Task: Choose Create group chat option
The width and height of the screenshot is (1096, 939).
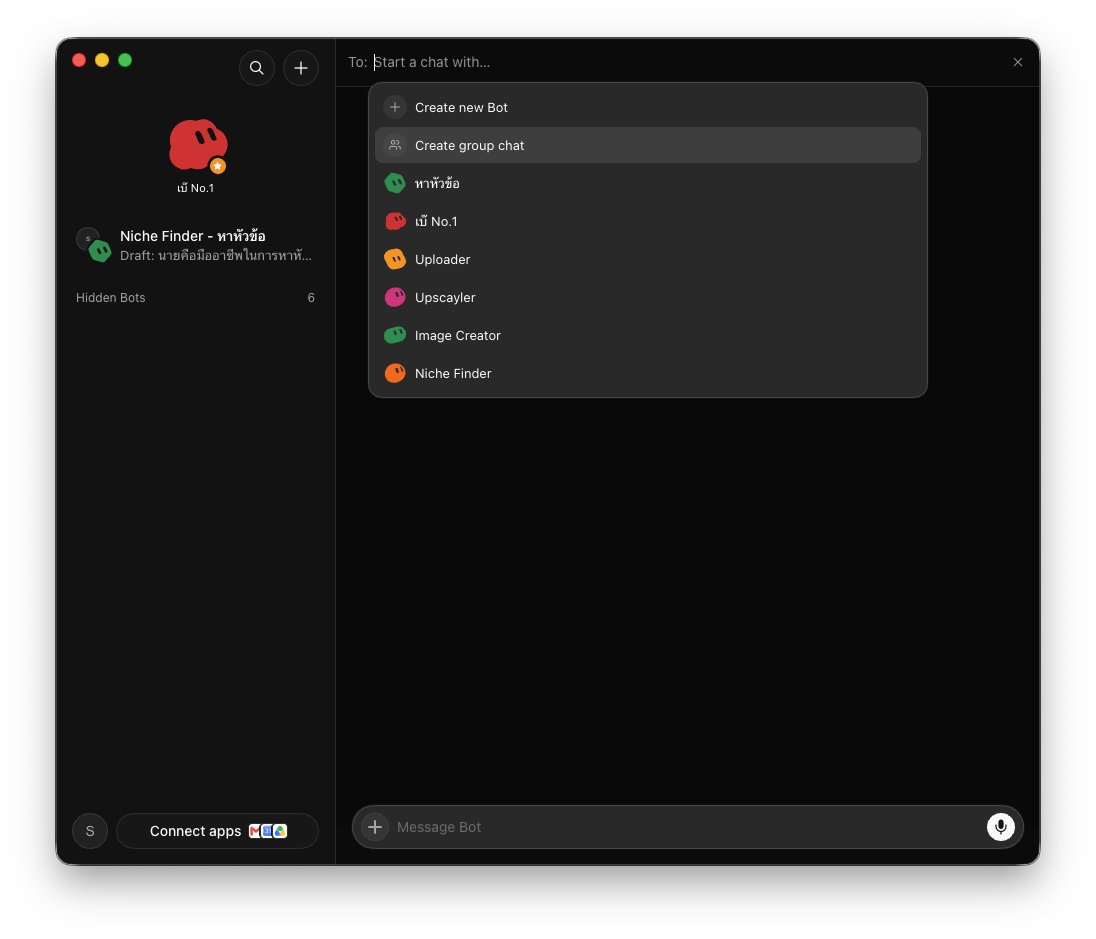Action: [647, 145]
